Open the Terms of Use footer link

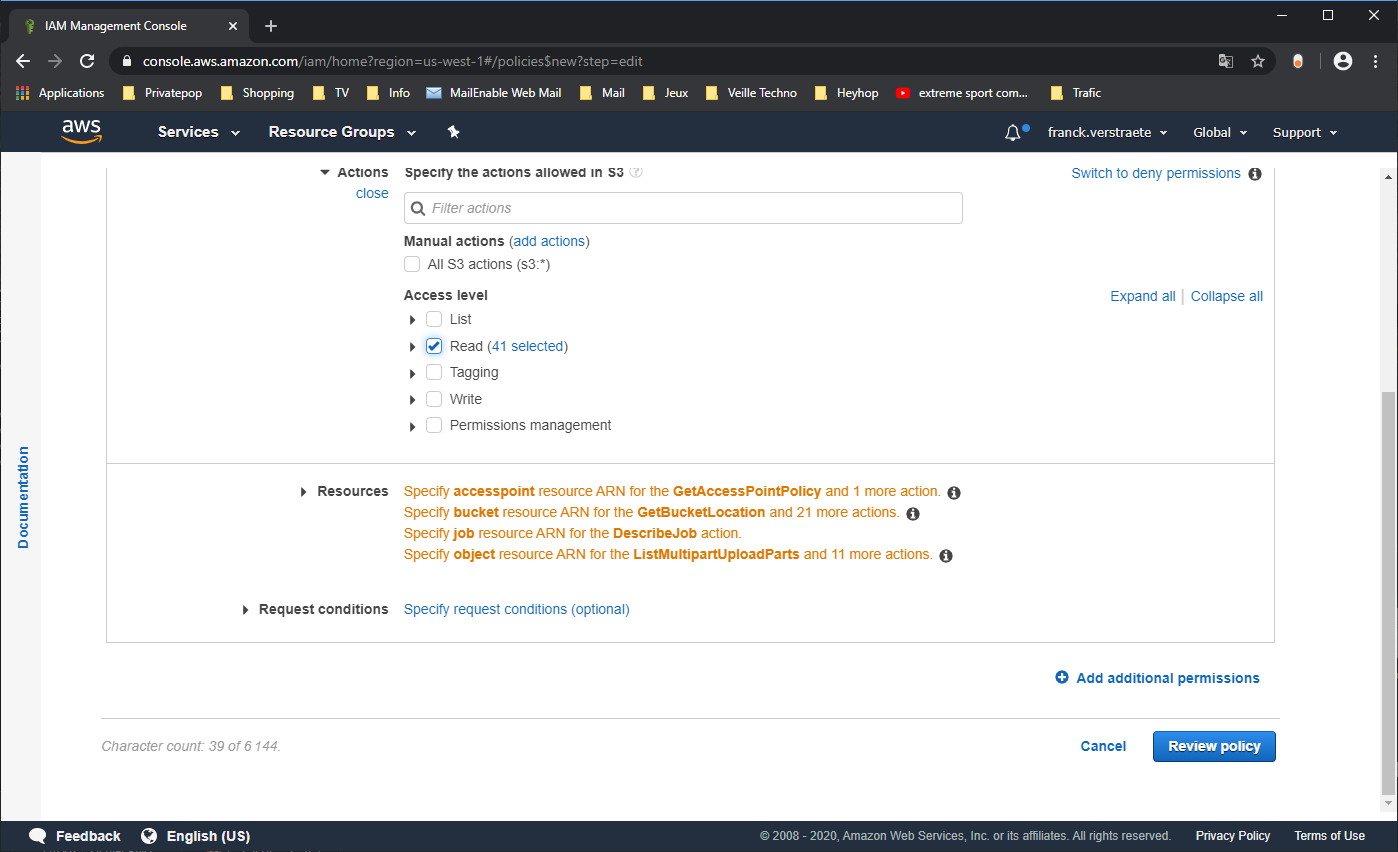coord(1329,836)
